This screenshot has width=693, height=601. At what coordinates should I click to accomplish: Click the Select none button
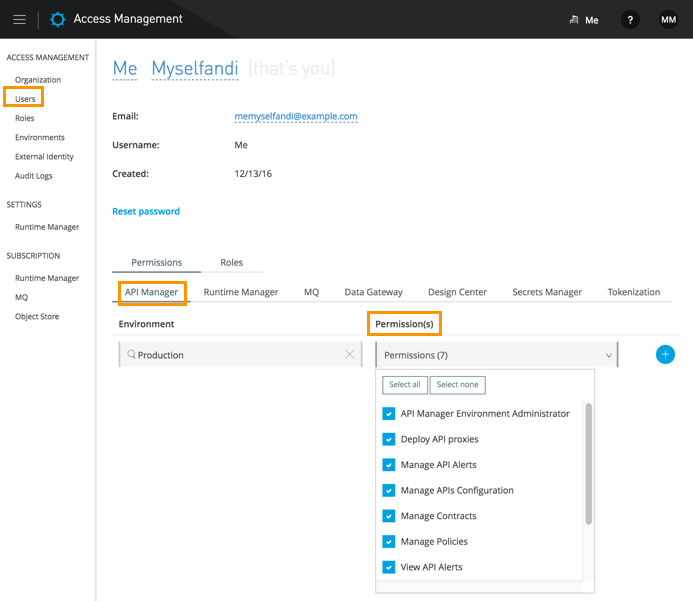click(457, 384)
